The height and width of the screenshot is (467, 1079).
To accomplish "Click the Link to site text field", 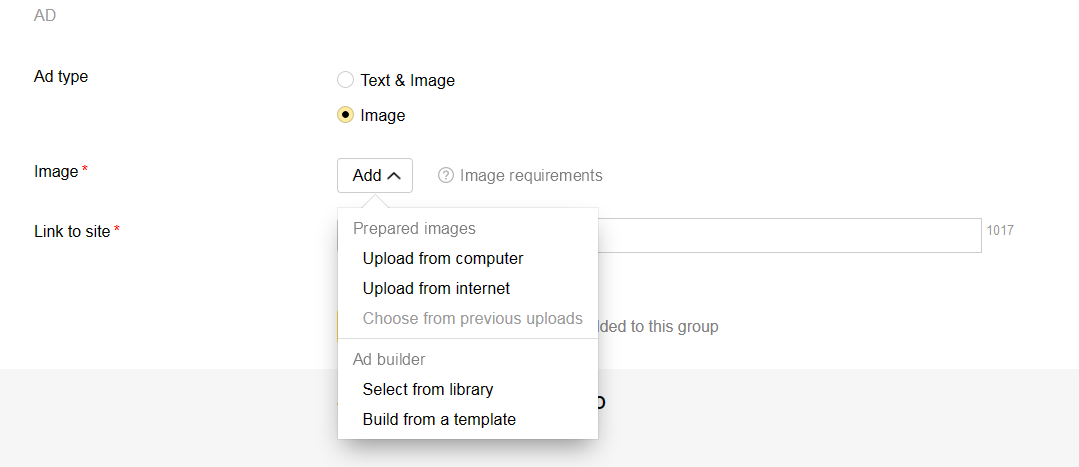I will coord(790,235).
